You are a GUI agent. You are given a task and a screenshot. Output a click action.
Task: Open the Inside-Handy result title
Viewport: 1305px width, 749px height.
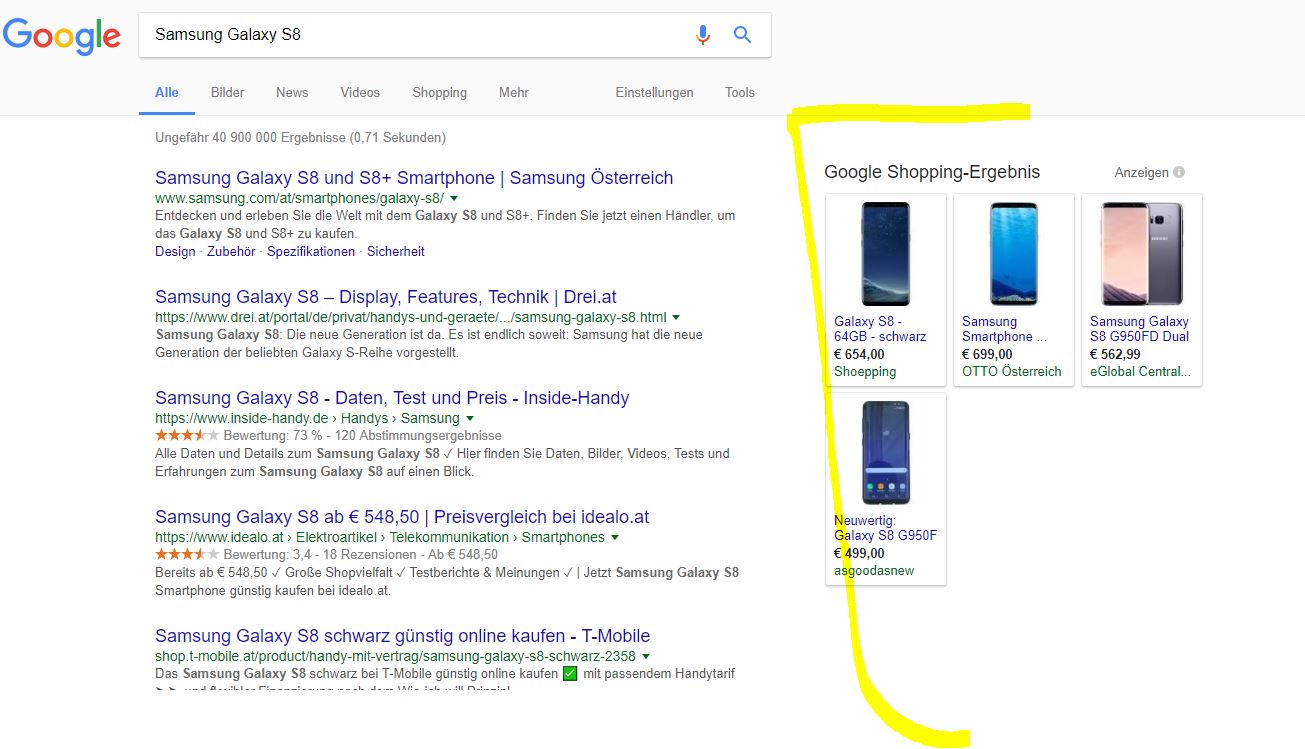392,398
